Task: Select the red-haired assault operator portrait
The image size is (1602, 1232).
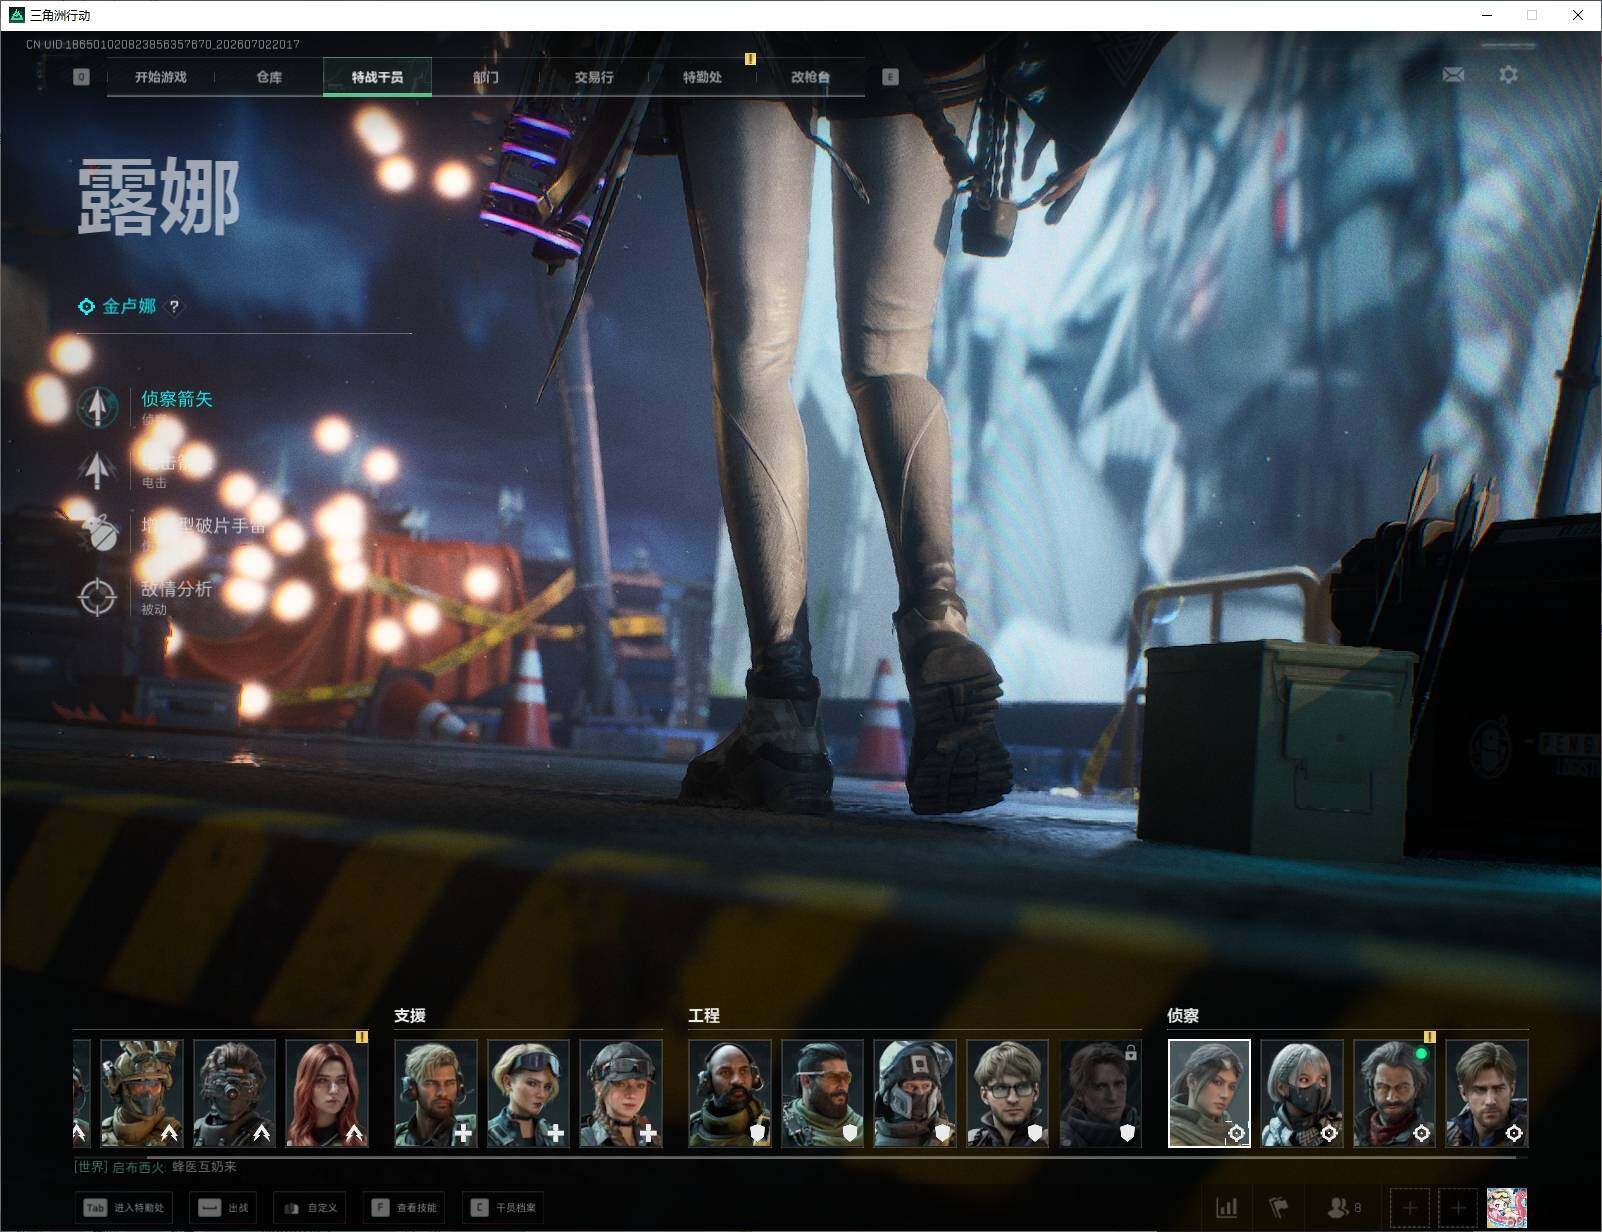Action: tap(327, 1093)
